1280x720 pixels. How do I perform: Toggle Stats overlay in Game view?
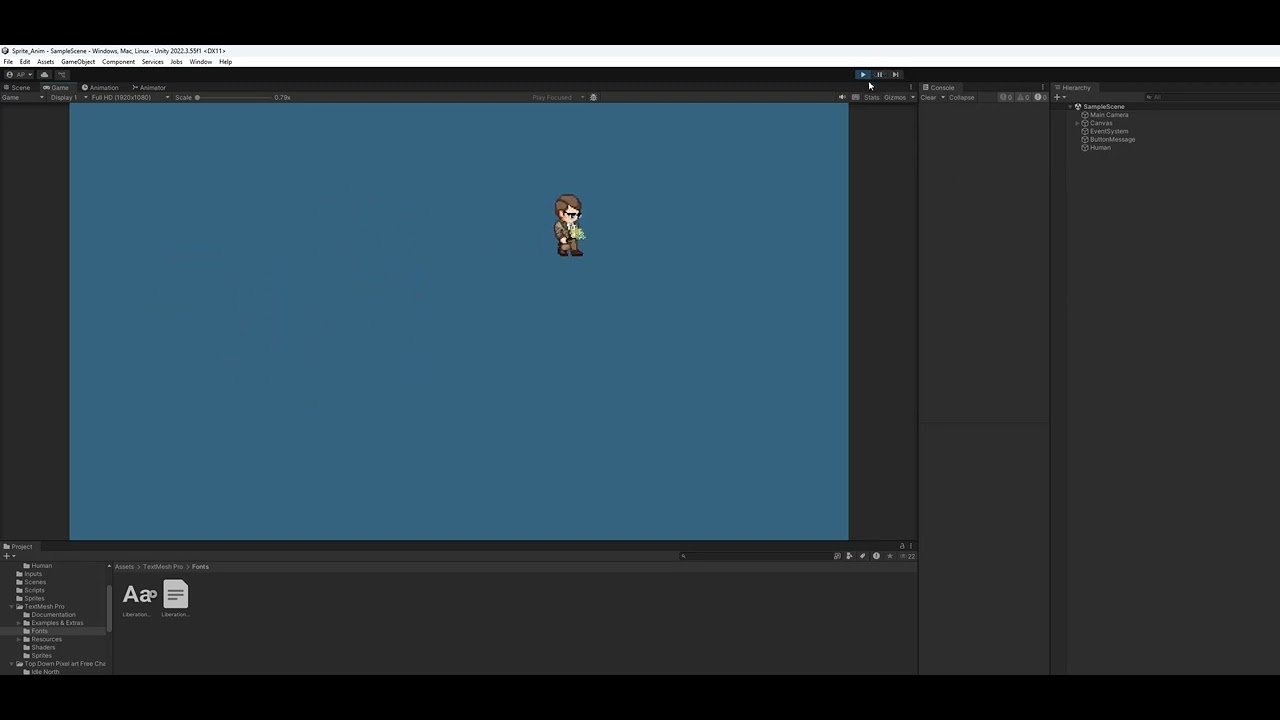click(872, 97)
